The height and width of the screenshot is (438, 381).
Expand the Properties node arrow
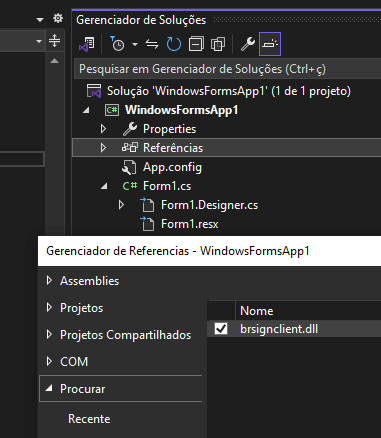tap(103, 129)
